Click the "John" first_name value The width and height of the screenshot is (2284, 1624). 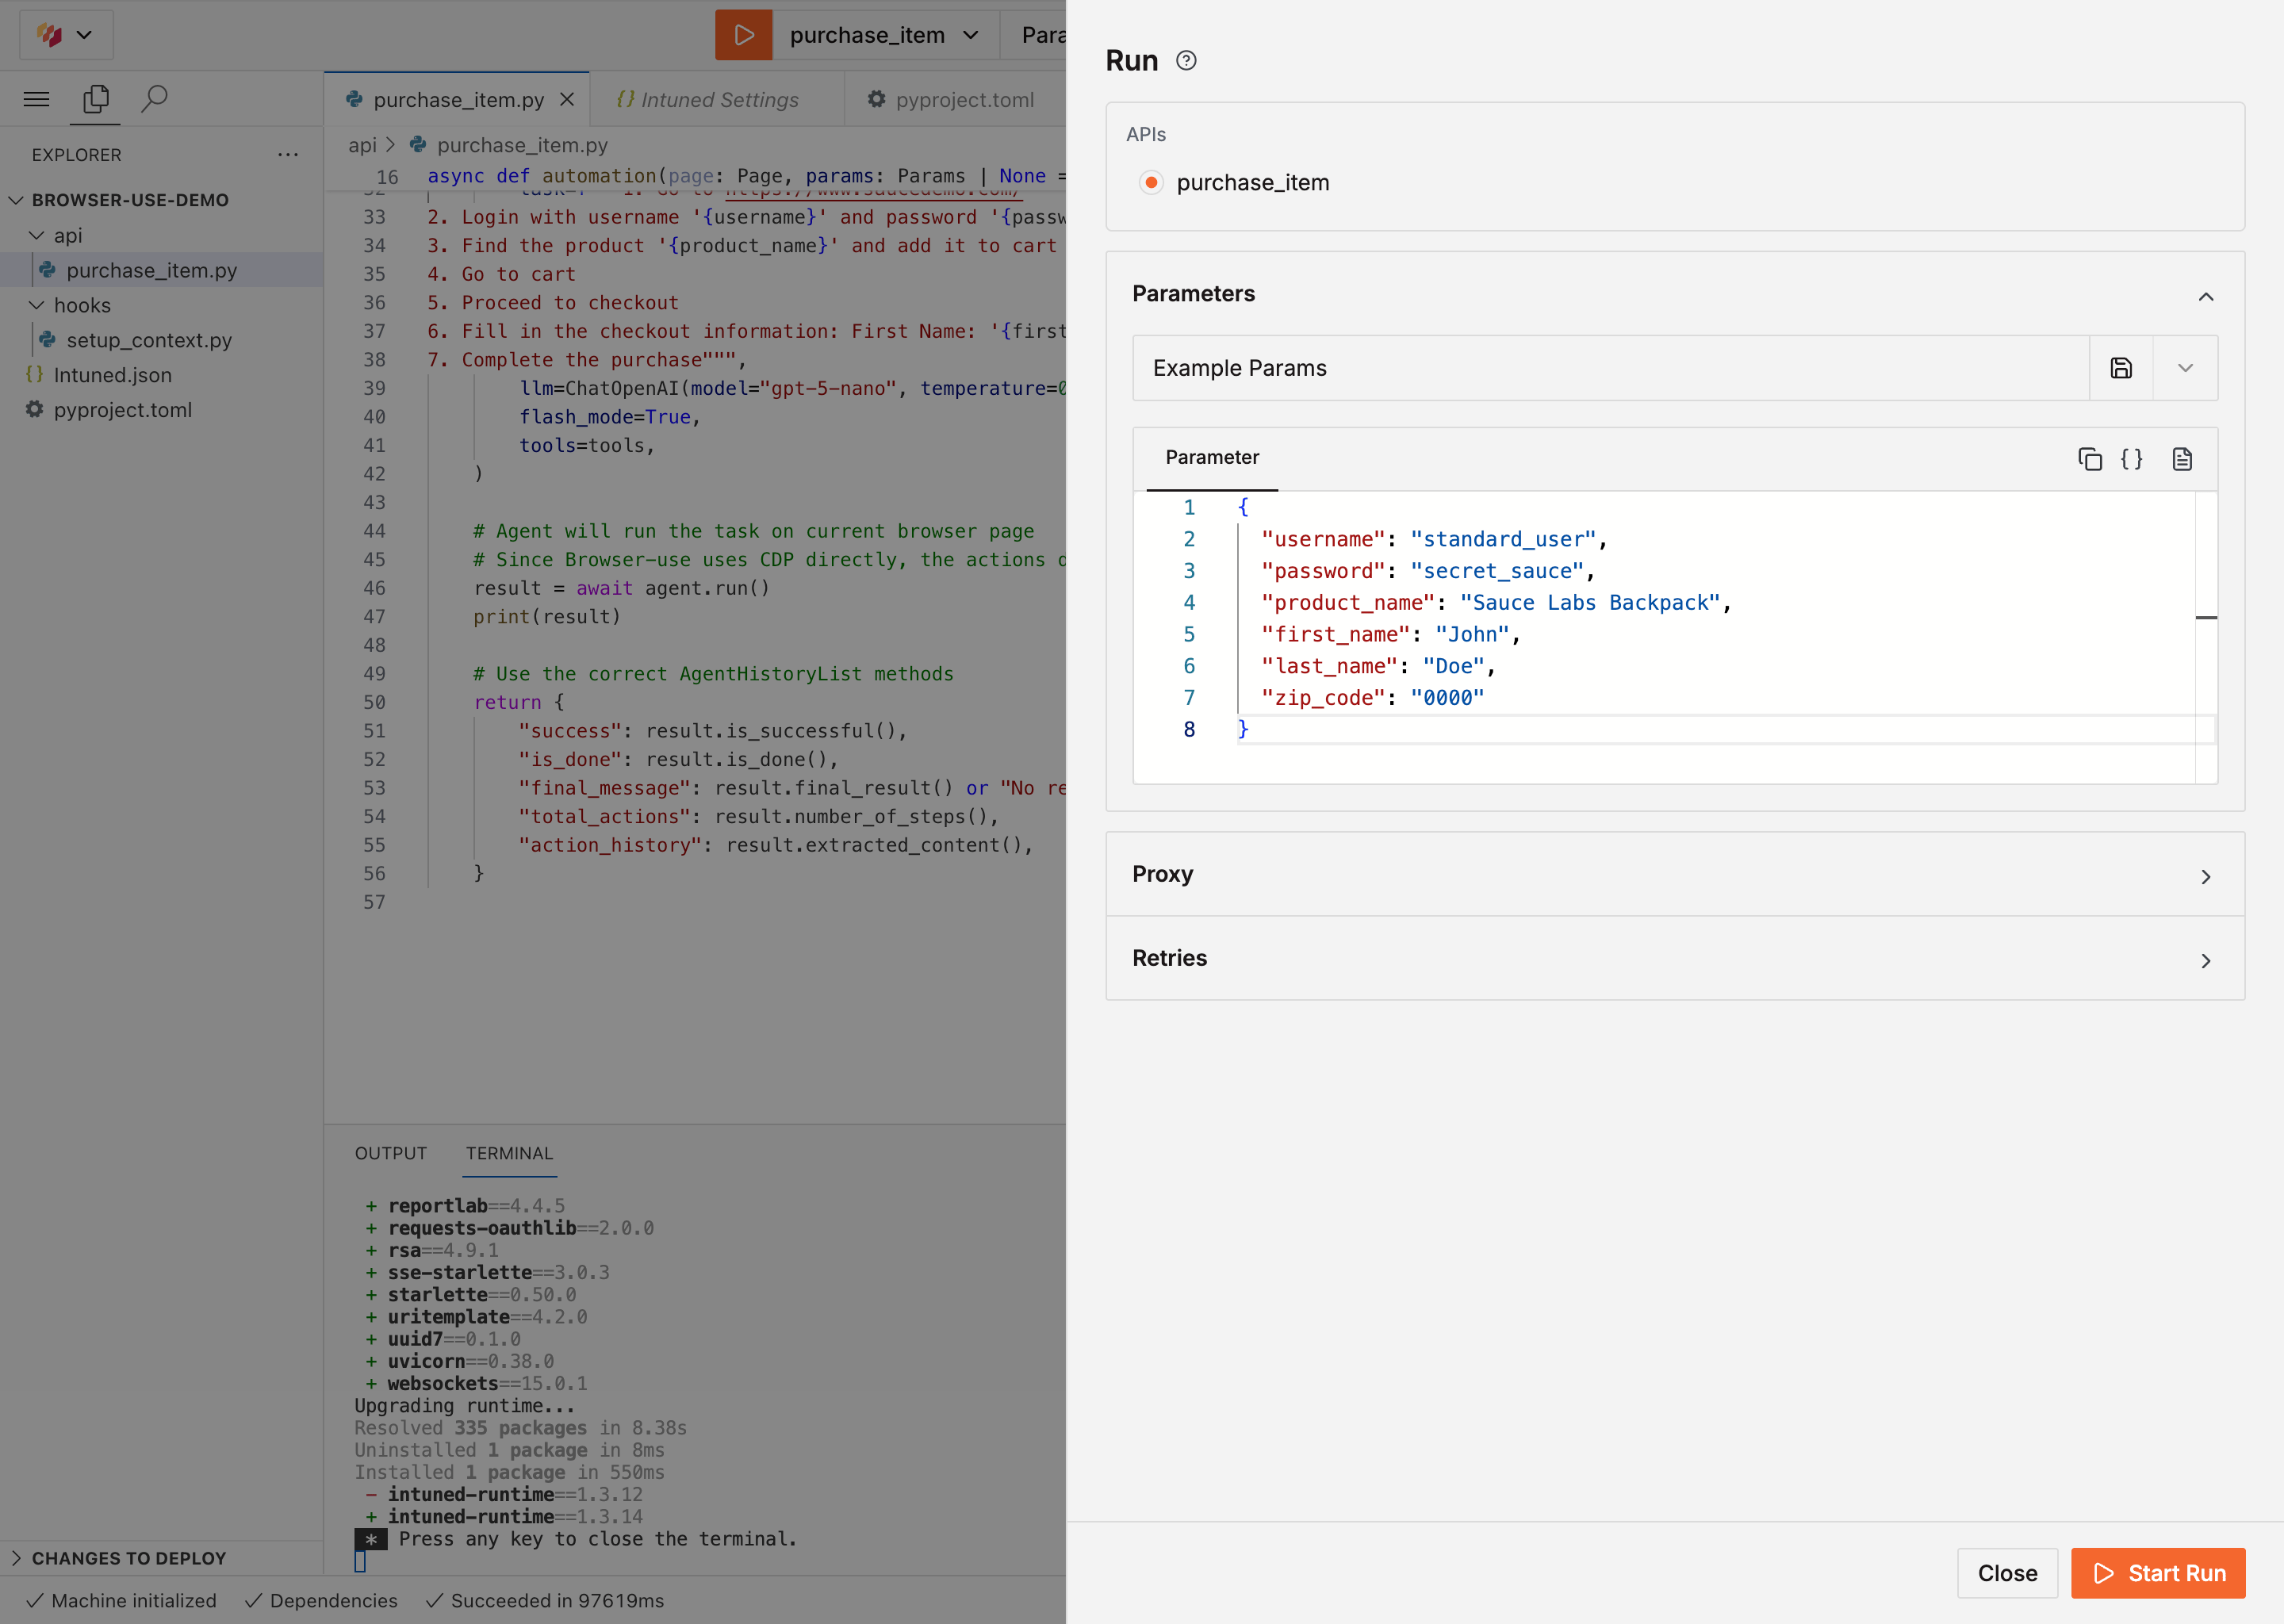click(1472, 634)
